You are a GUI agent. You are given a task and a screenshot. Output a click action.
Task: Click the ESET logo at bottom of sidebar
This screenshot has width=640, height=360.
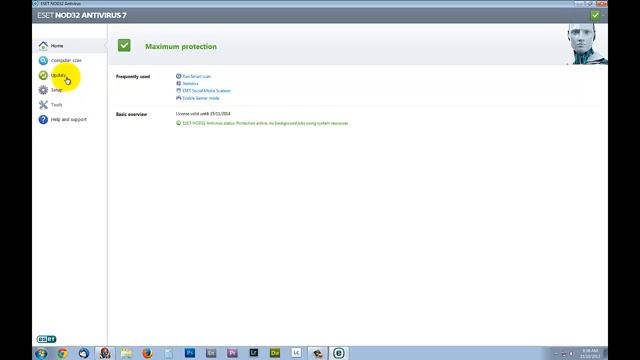tap(47, 339)
